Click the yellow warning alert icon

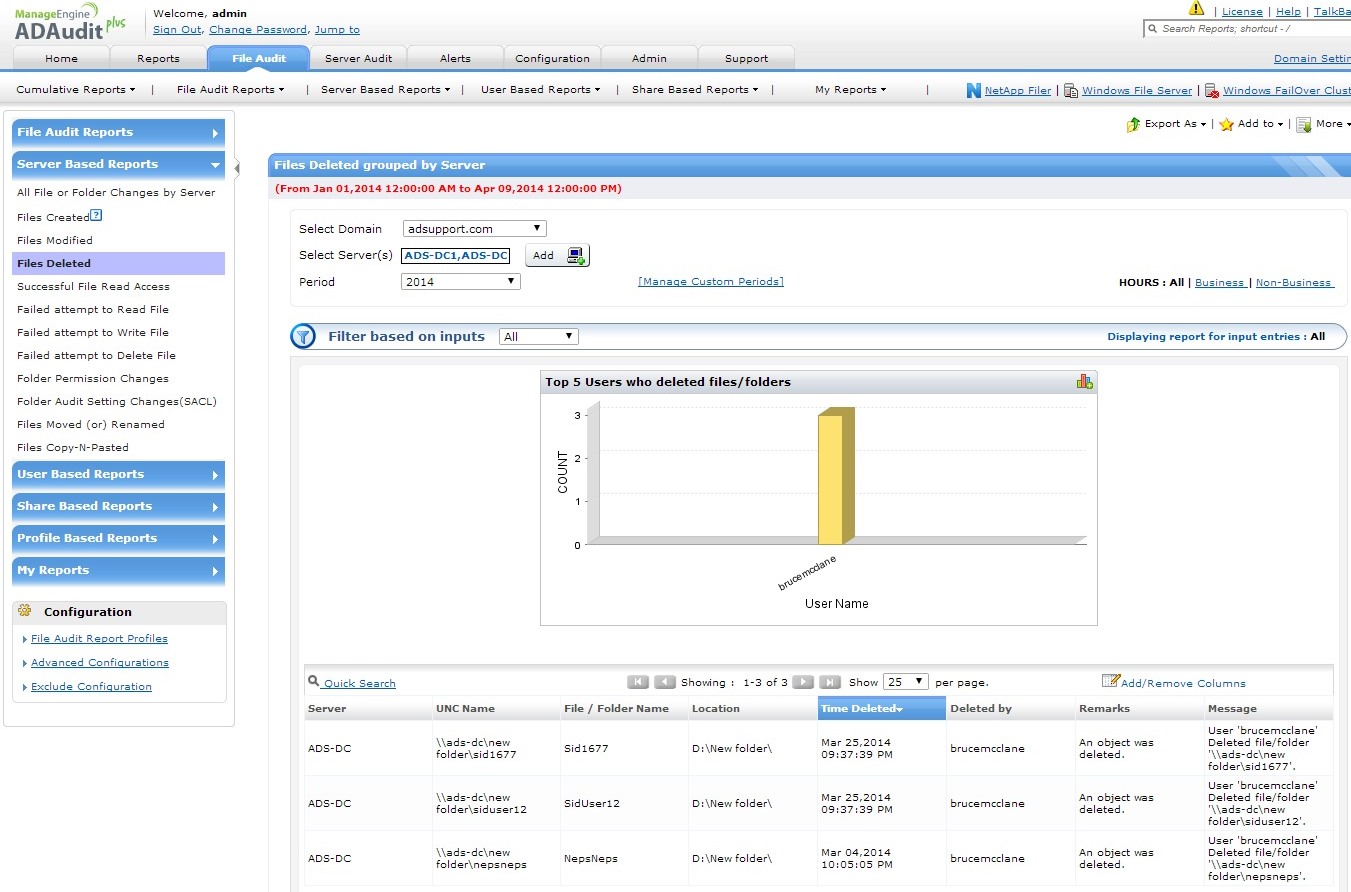click(x=1196, y=9)
